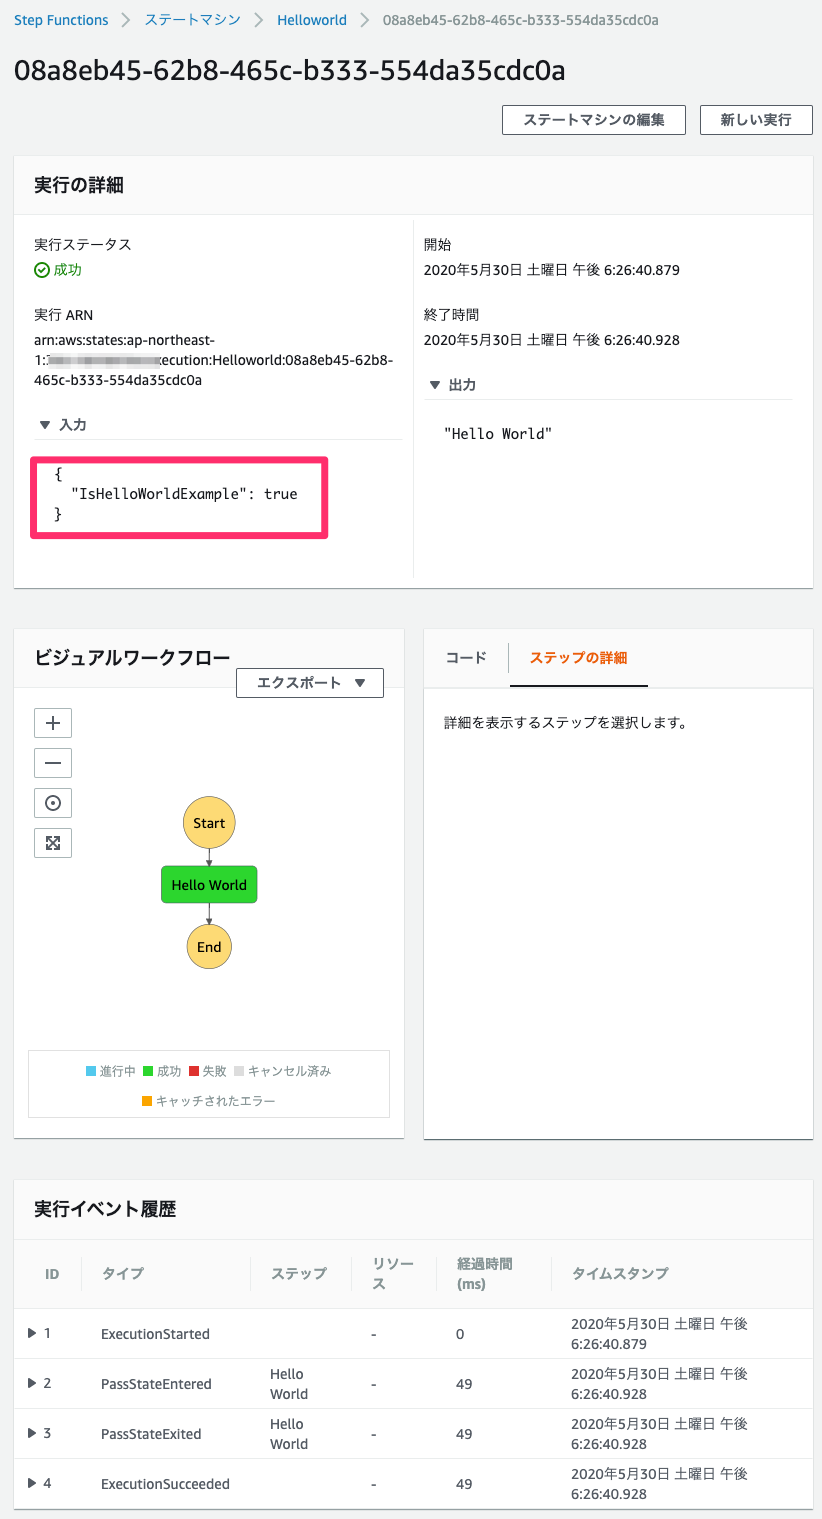Center the workflow graph using target icon
This screenshot has height=1519, width=822.
pos(53,803)
